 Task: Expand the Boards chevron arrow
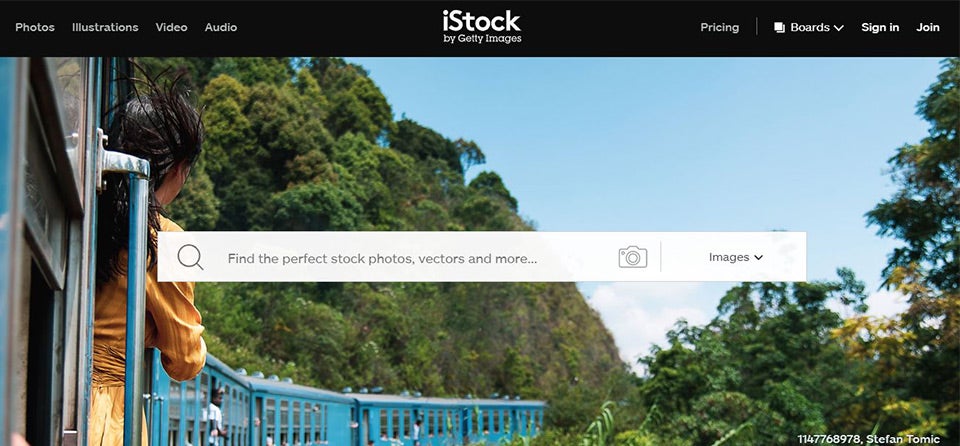839,28
